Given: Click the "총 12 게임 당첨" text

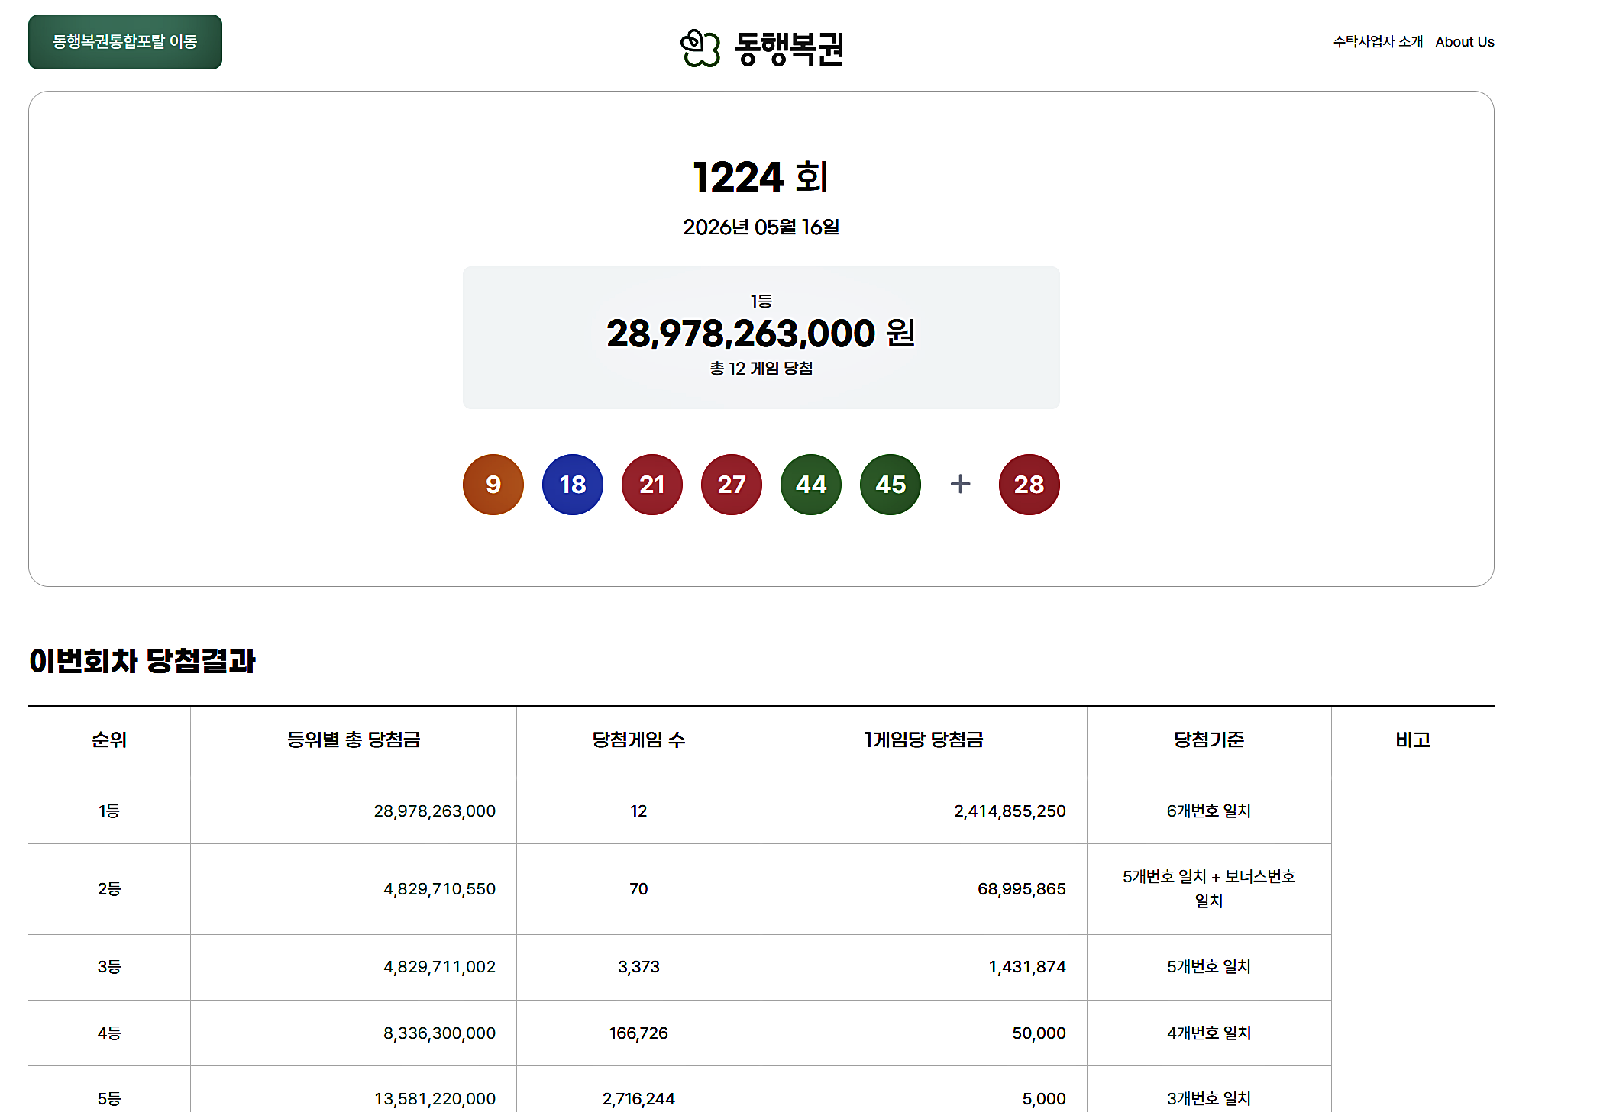Looking at the screenshot, I should [761, 369].
